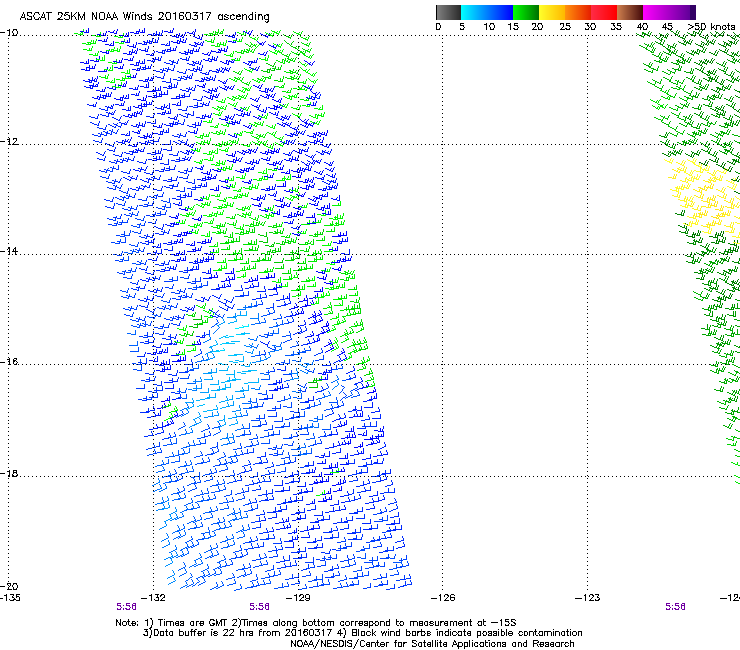Image resolution: width=740 pixels, height=650 pixels.
Task: Click the 'NOAA/NESDIS/Center for Satellite Applications and Research' credit
Action: click(432, 644)
